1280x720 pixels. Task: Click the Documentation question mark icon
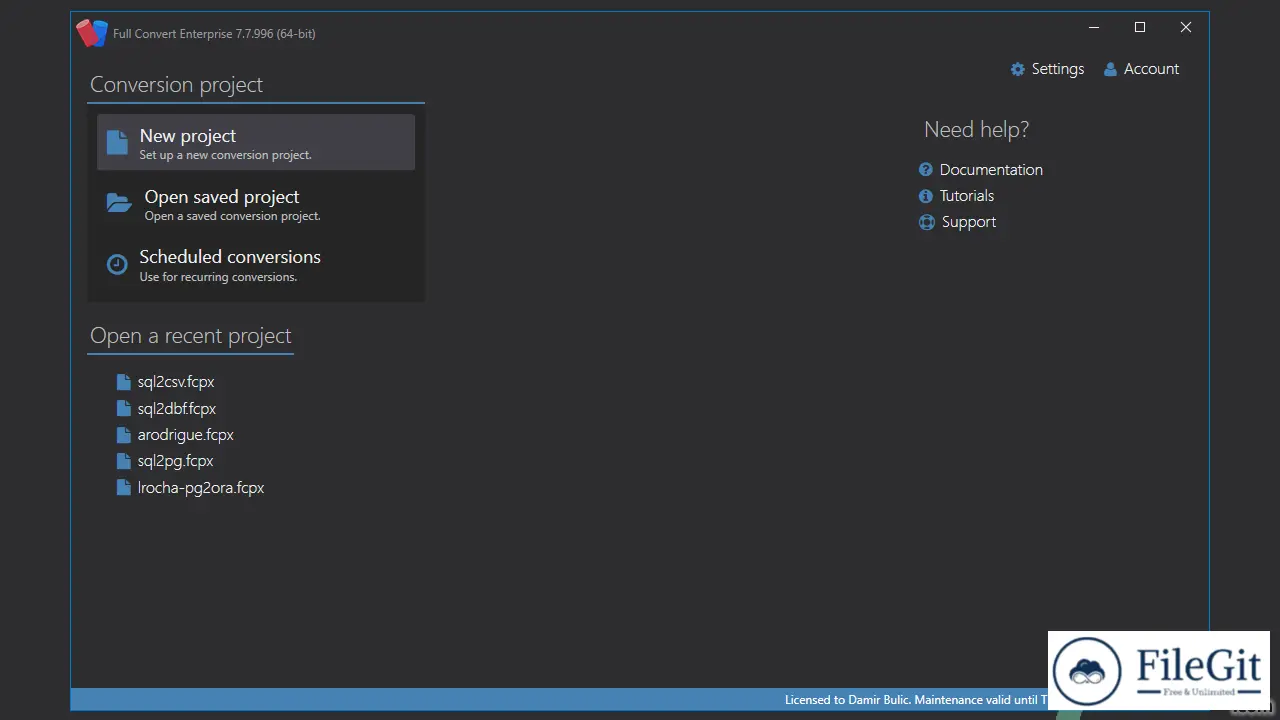926,170
